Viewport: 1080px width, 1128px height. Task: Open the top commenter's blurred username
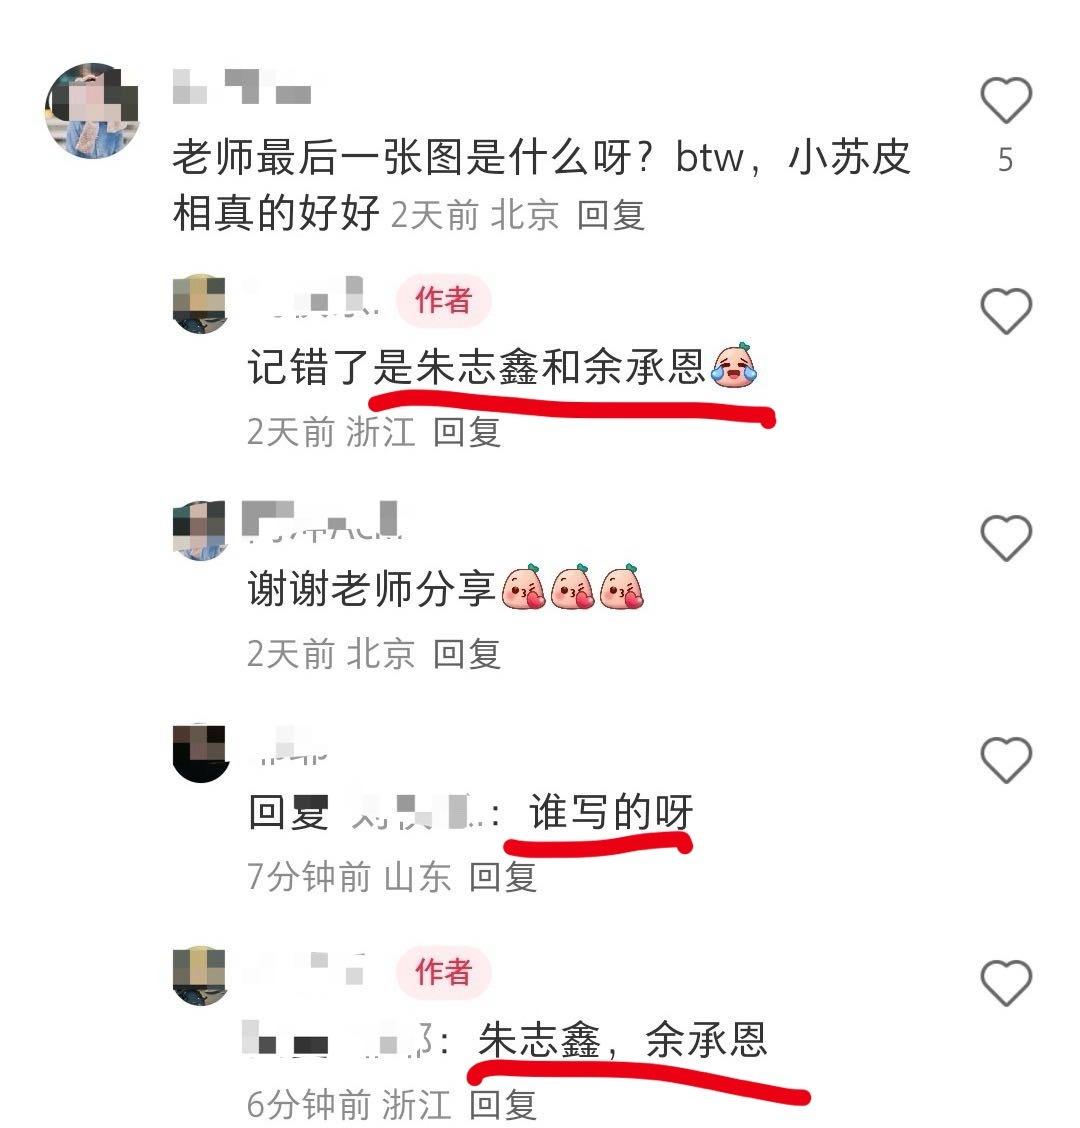tap(242, 87)
